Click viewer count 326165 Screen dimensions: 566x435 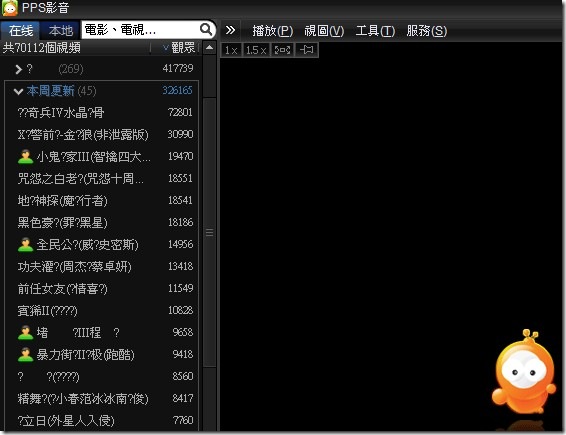point(177,90)
